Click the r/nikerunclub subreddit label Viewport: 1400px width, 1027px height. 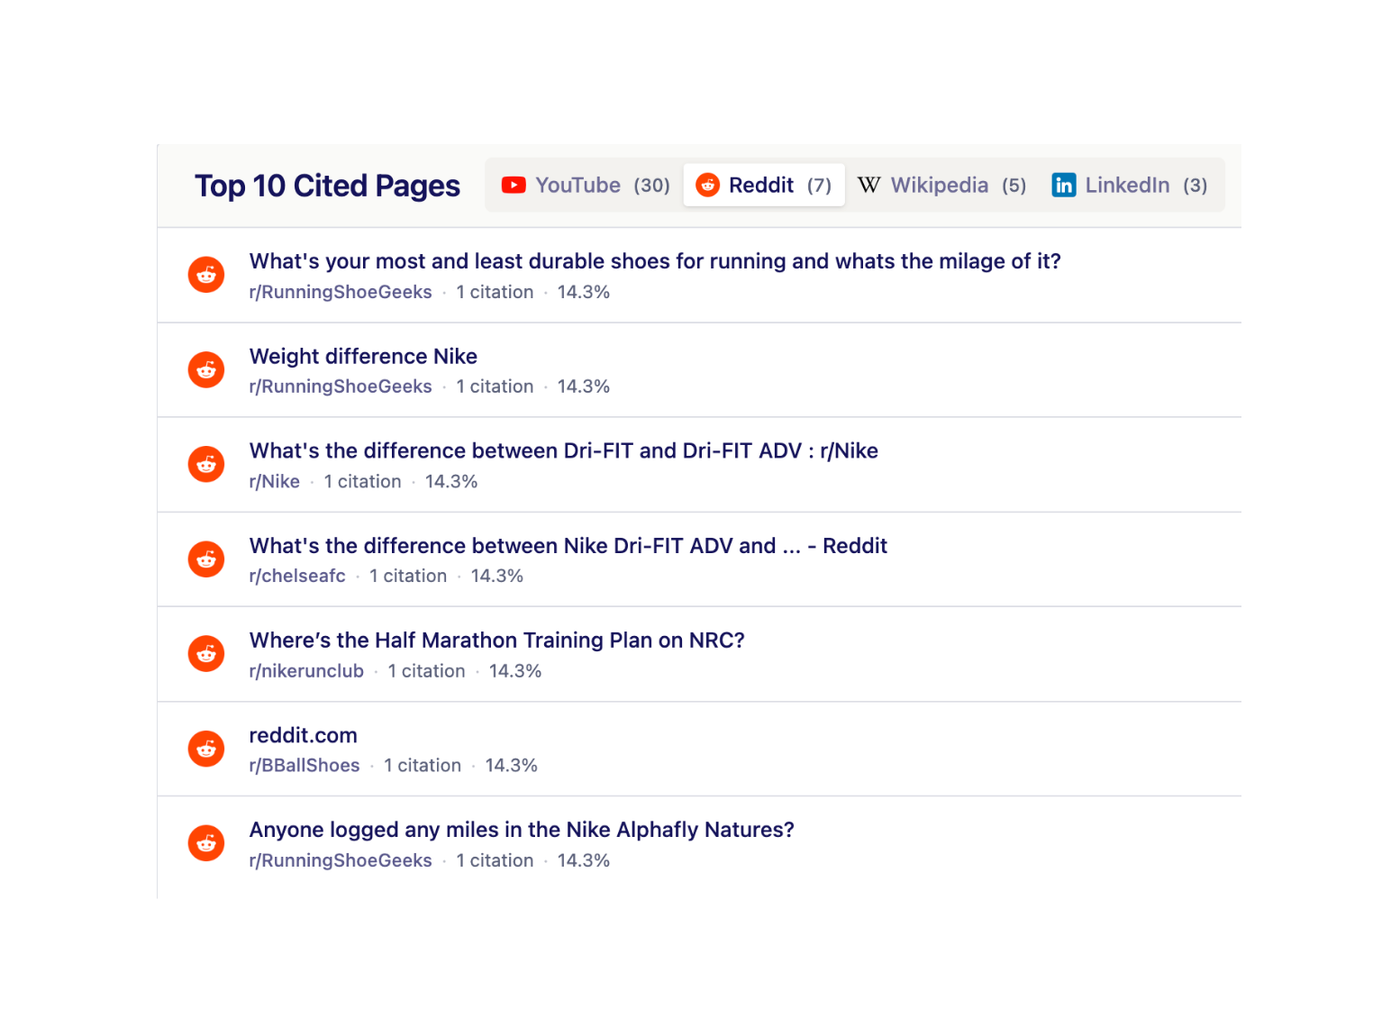click(x=306, y=671)
